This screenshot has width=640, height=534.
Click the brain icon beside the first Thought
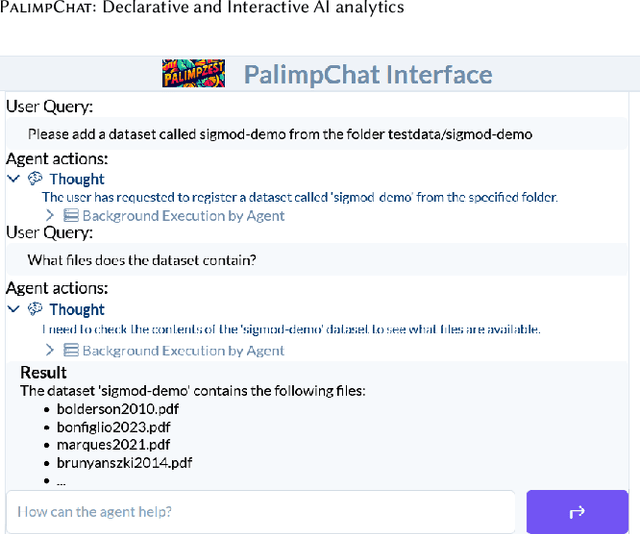click(36, 179)
